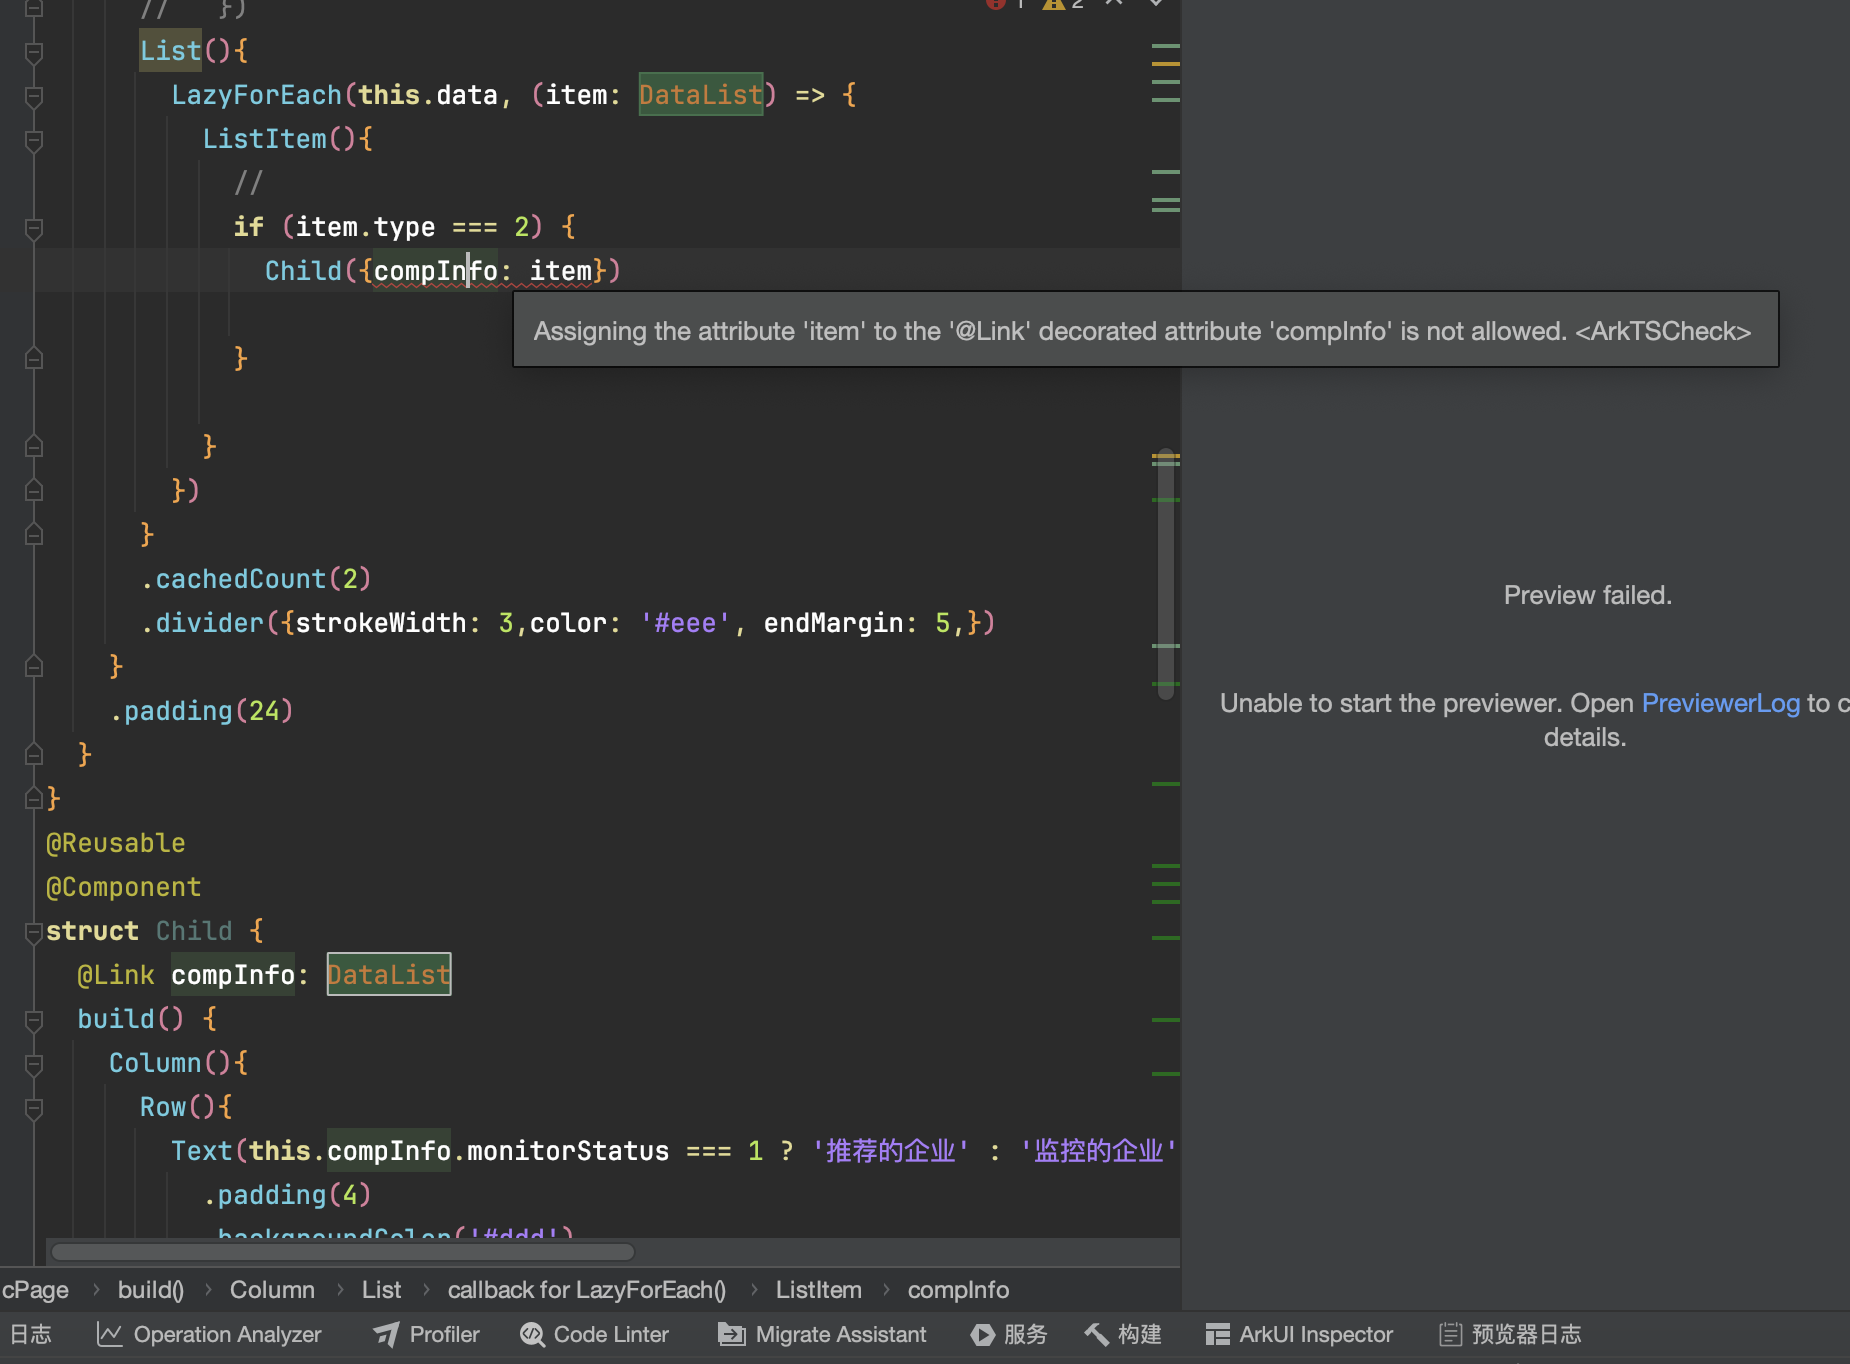
Task: Place cursor on compInfo in Child call
Action: [435, 271]
